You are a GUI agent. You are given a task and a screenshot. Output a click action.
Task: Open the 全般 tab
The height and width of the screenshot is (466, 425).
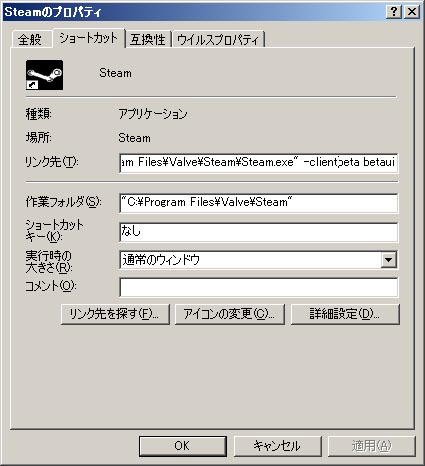30,39
